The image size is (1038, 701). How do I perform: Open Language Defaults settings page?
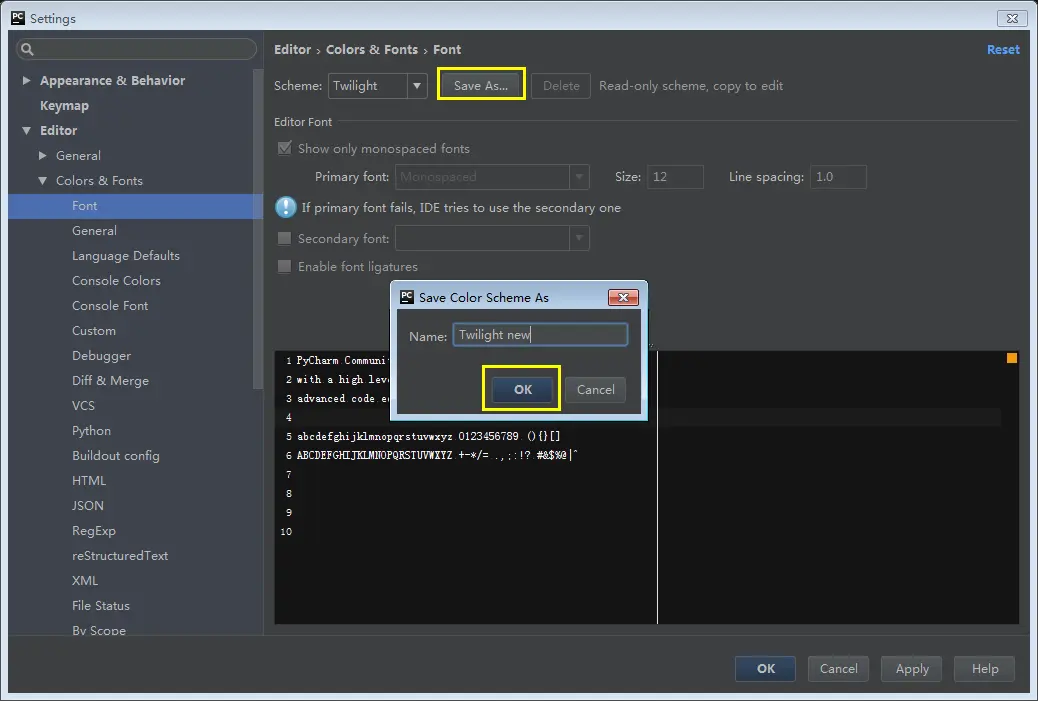[x=126, y=256]
